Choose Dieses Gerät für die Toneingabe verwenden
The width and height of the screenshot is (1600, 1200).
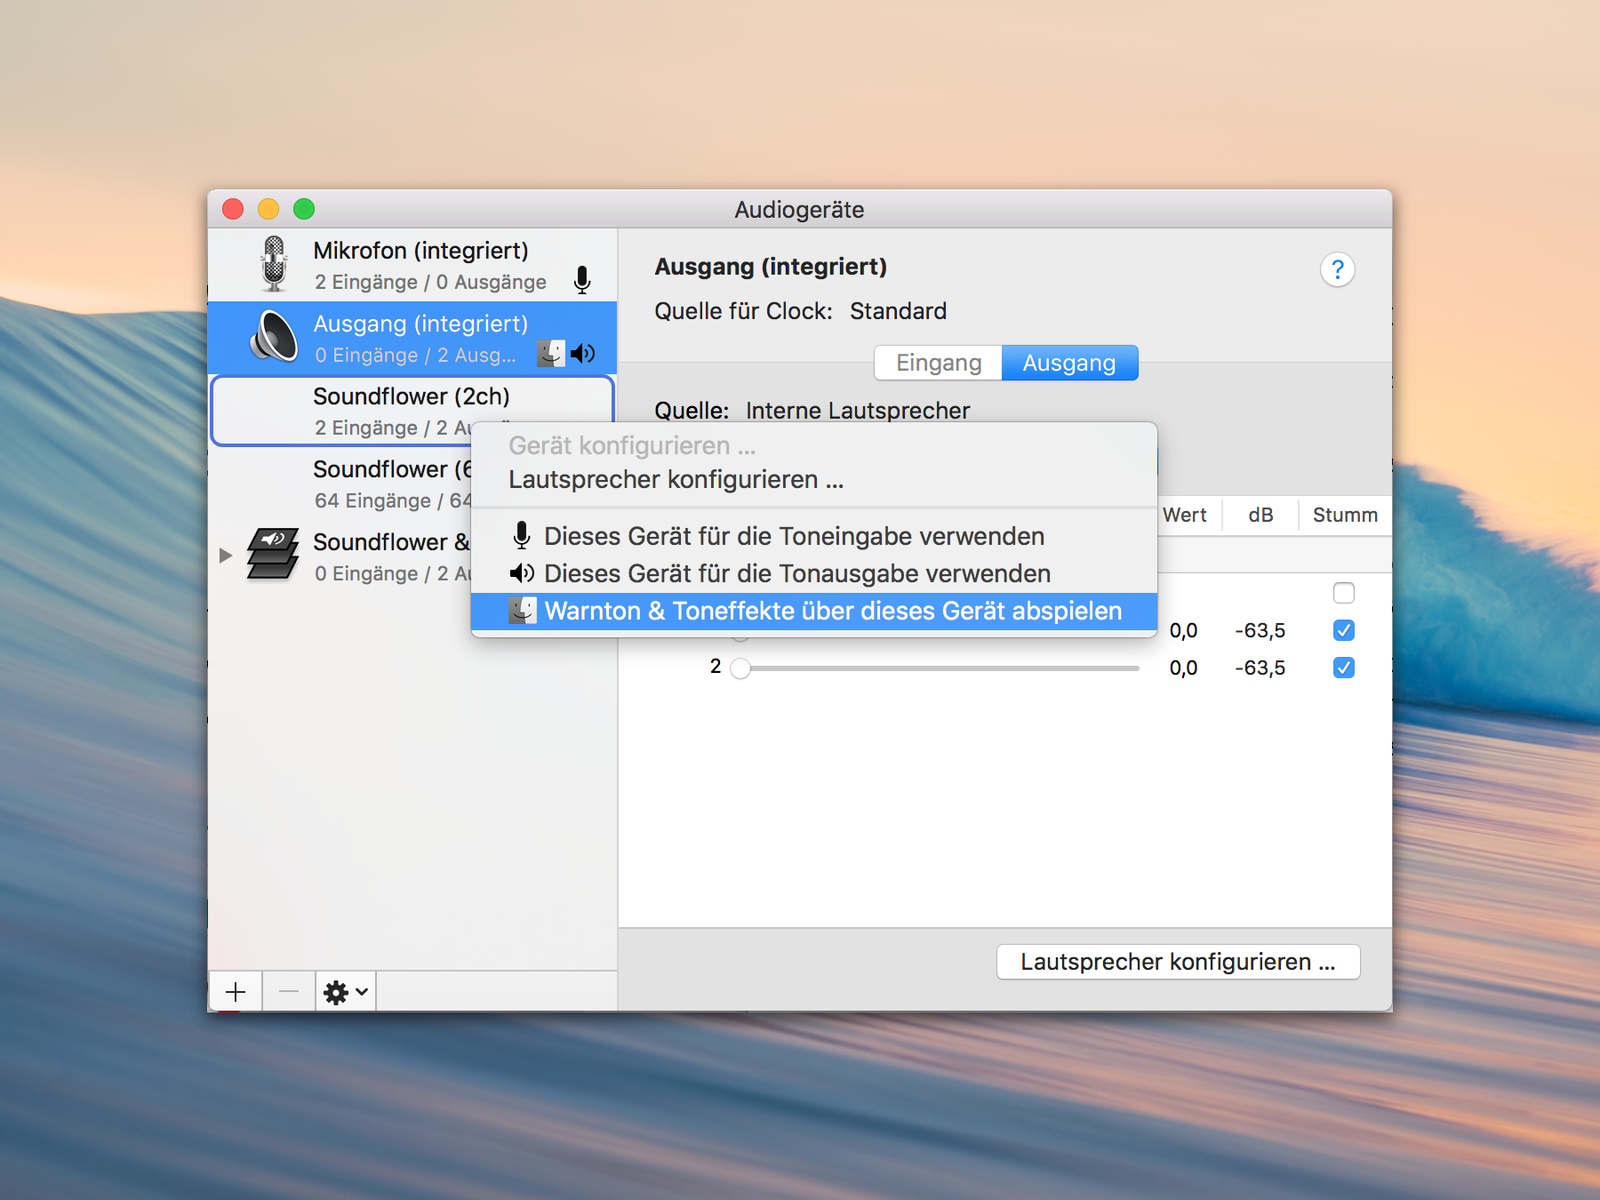(x=814, y=536)
